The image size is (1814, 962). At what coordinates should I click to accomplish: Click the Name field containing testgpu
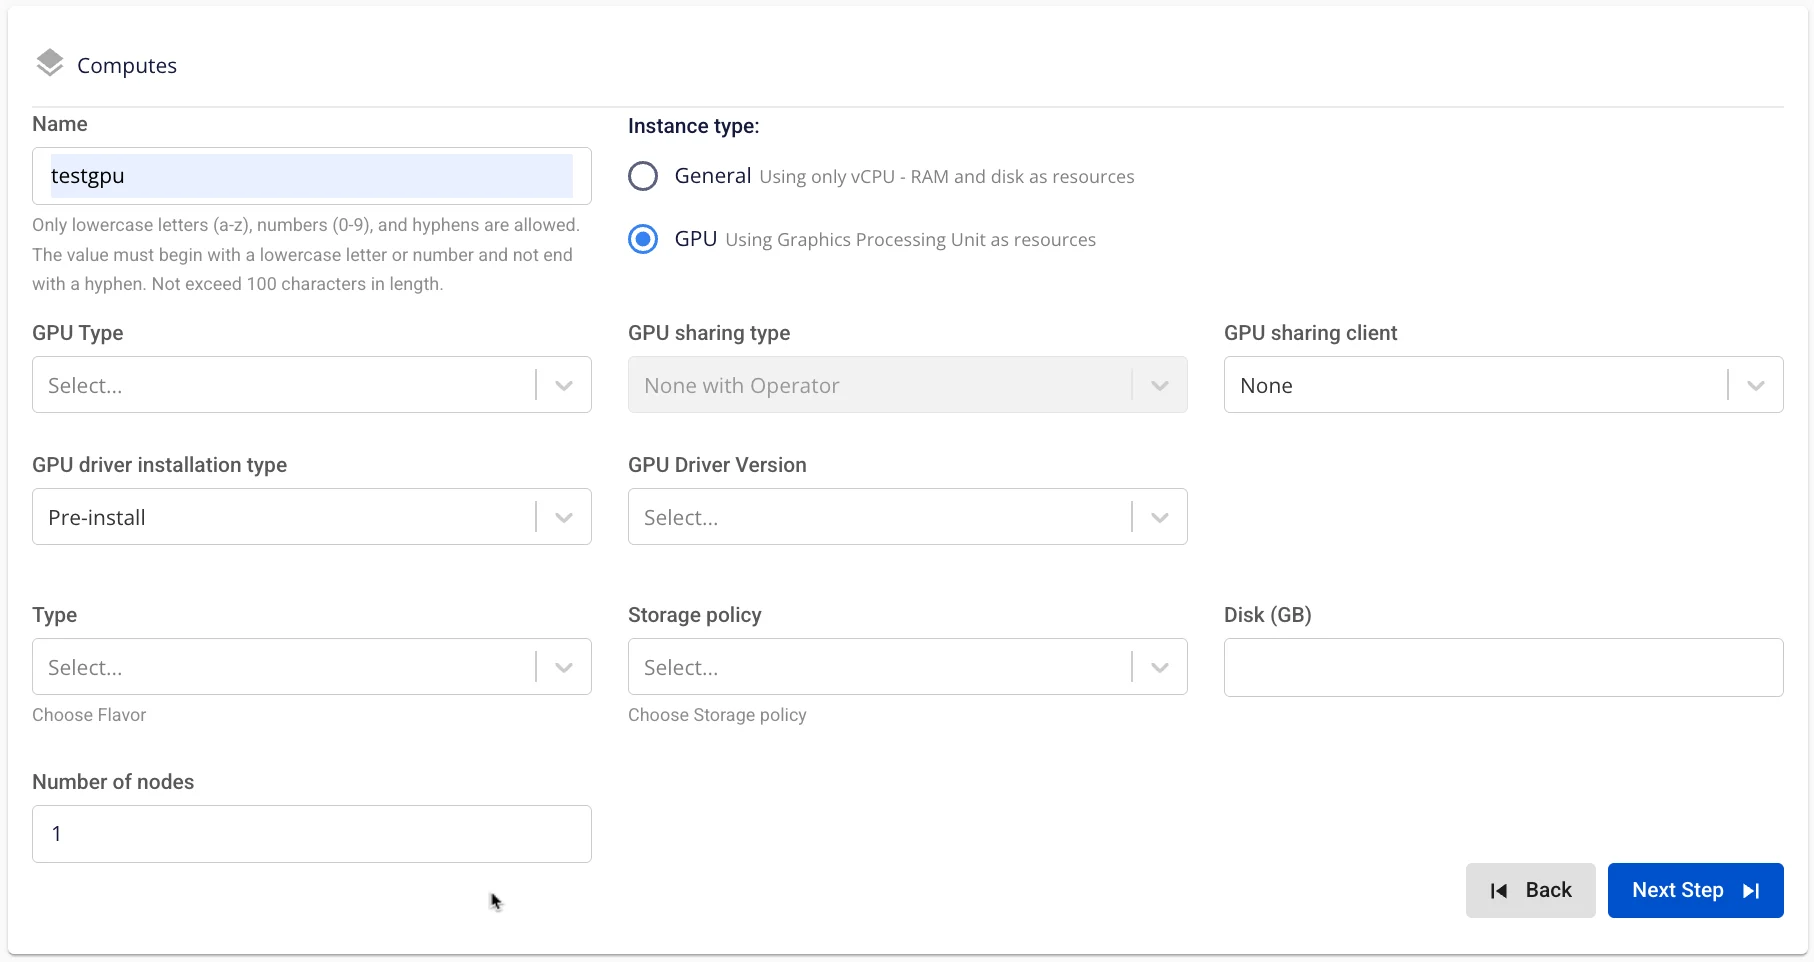[x=312, y=176]
